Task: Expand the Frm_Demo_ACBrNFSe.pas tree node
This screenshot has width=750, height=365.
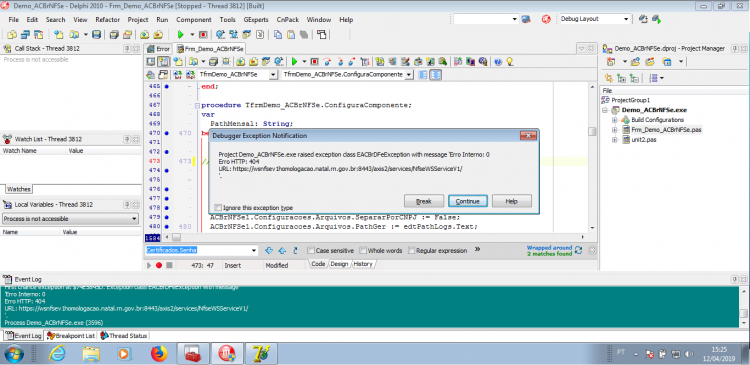Action: (x=615, y=130)
